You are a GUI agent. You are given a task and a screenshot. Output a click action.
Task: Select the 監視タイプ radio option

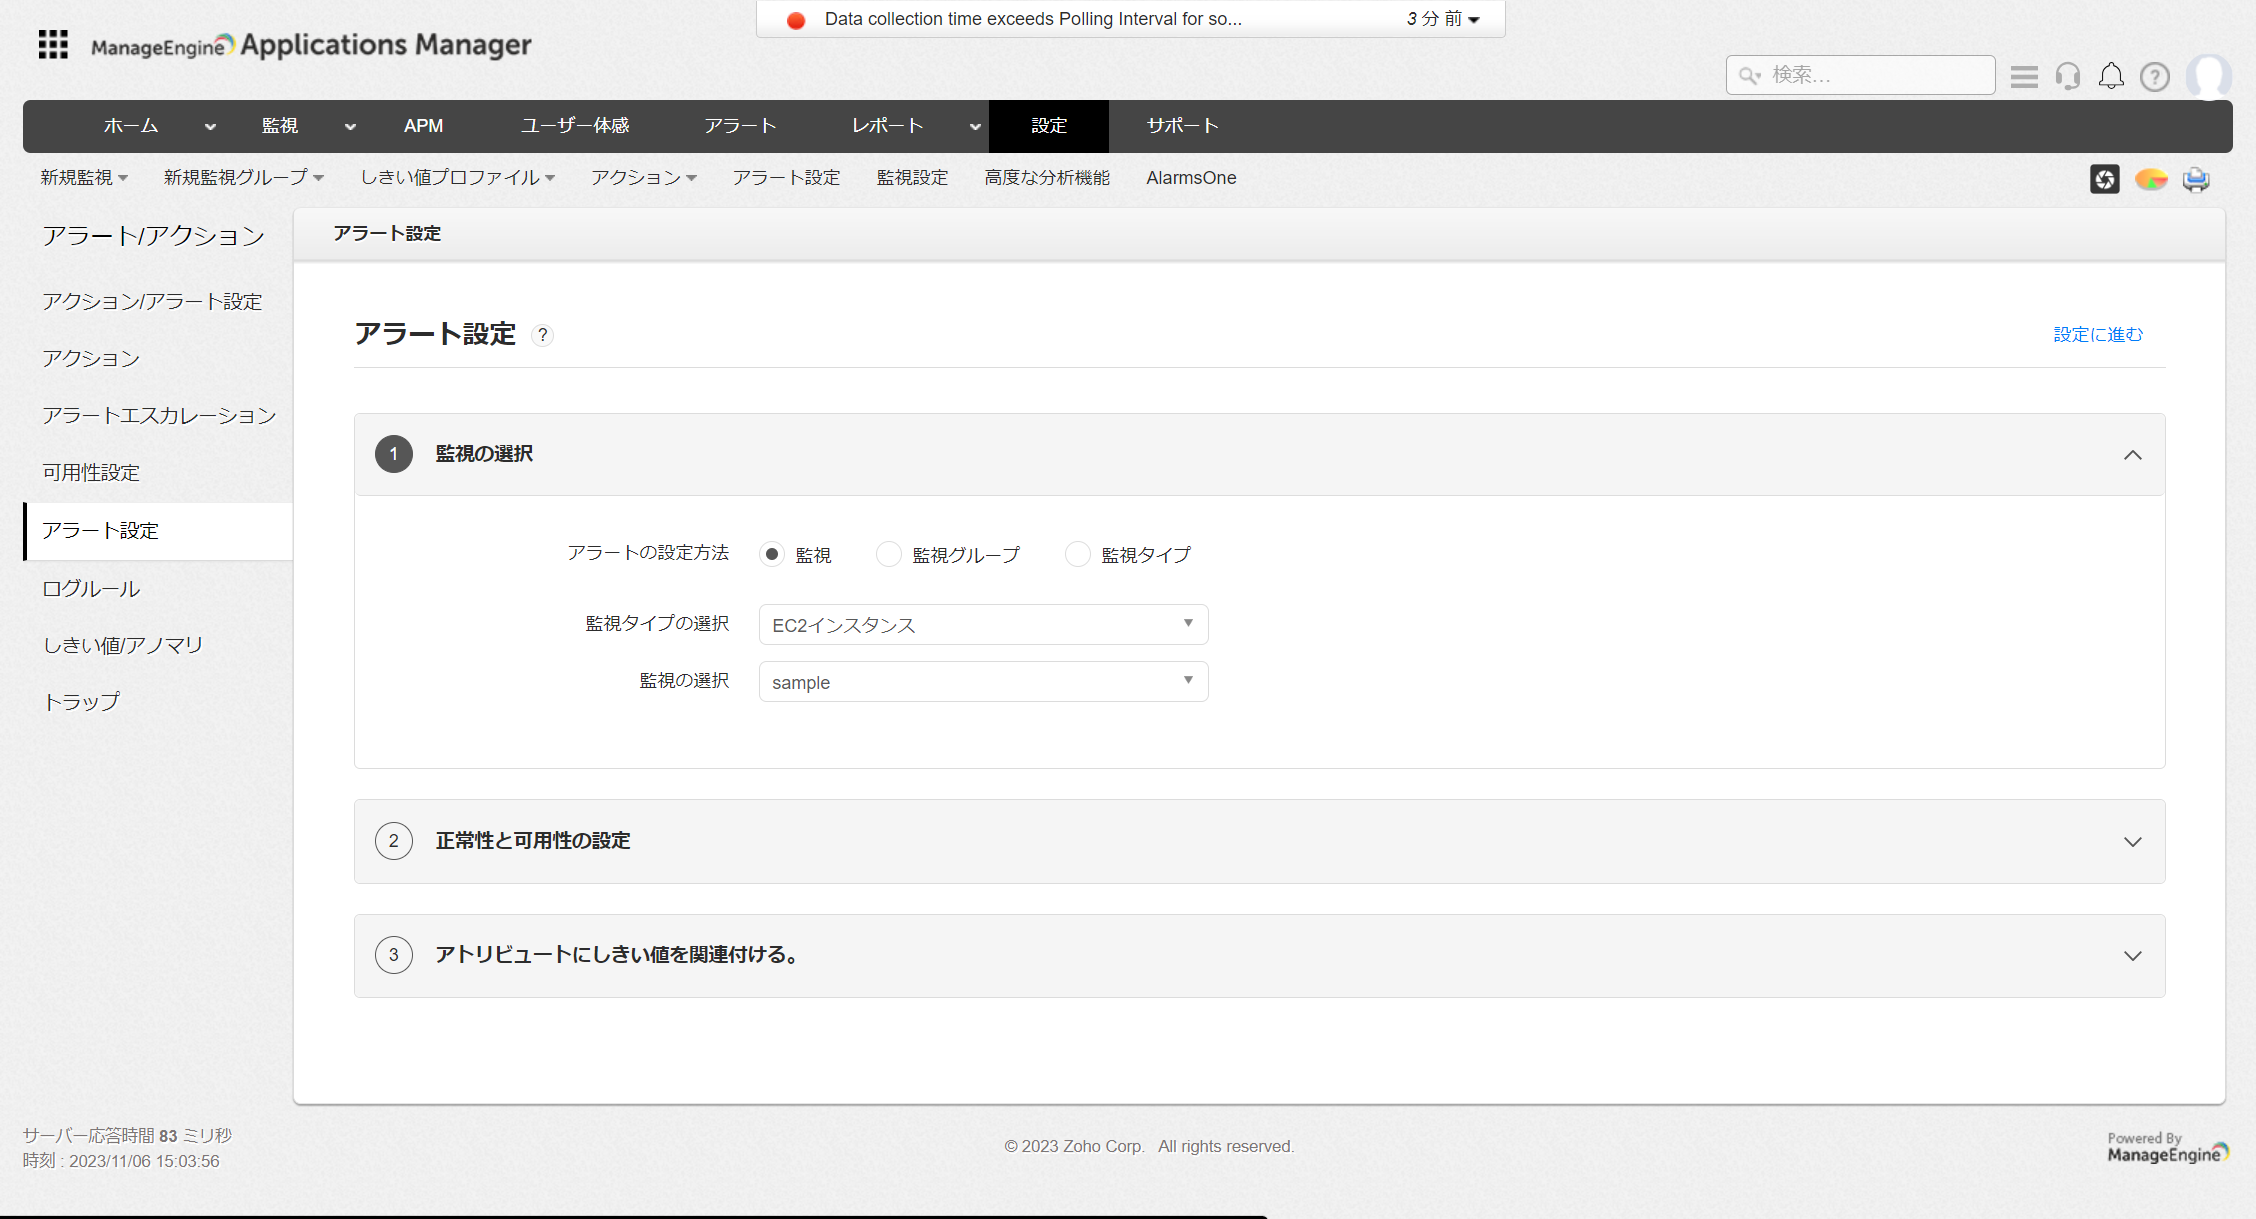[1077, 554]
